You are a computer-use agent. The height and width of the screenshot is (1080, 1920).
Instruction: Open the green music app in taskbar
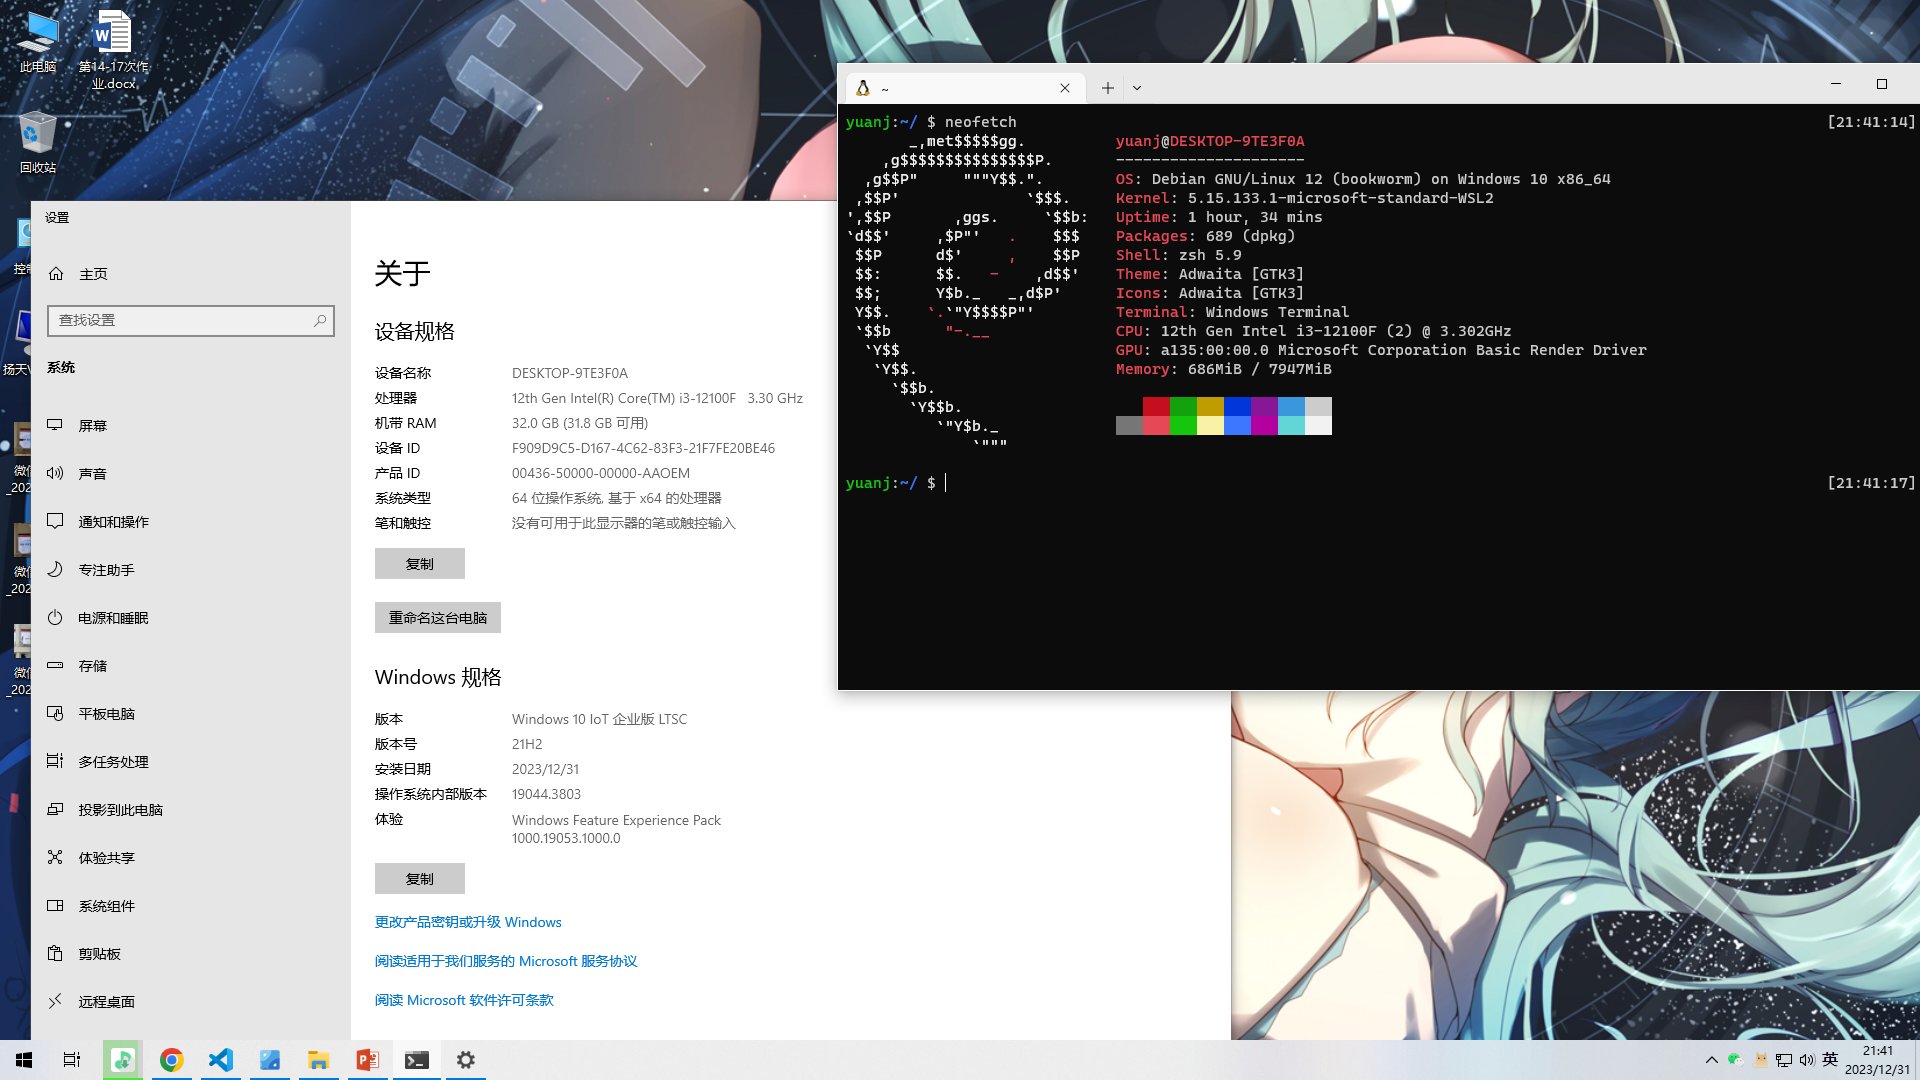[122, 1060]
